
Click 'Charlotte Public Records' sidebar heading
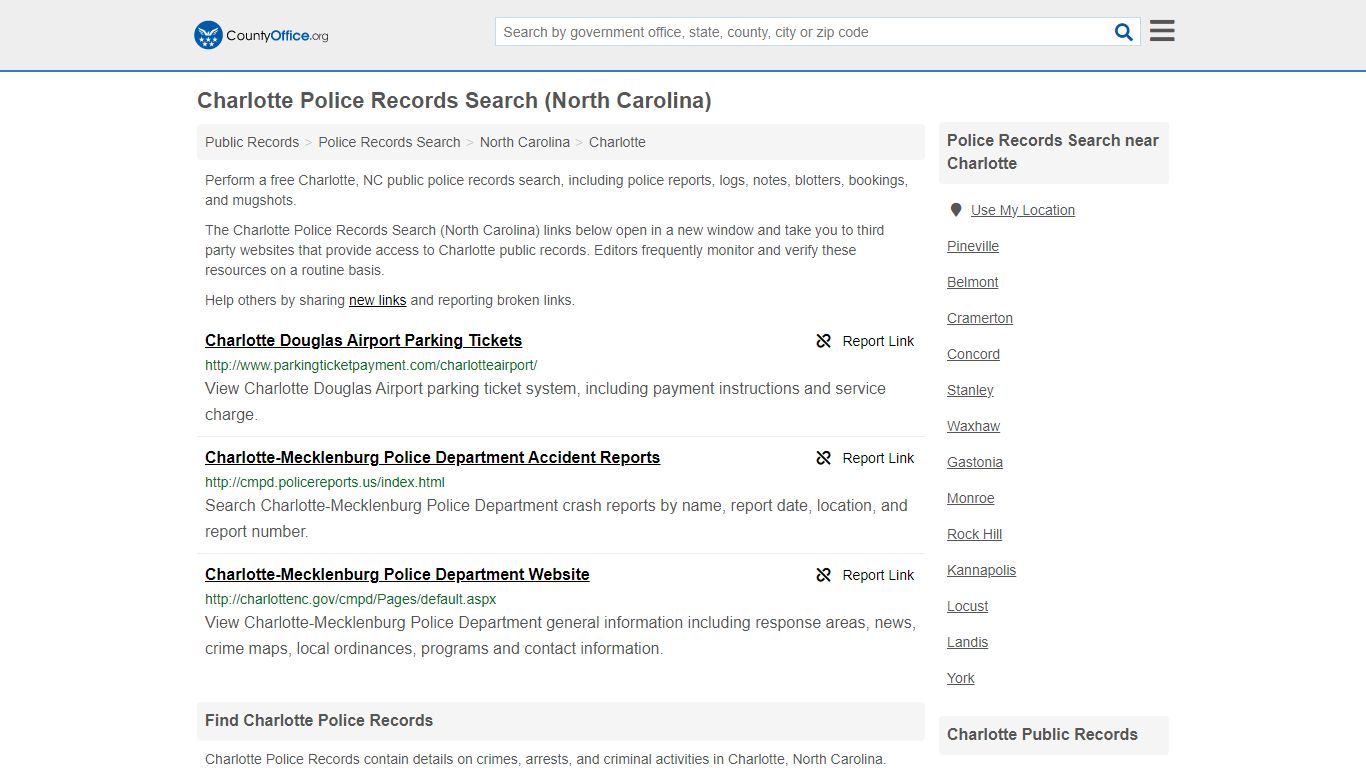[x=1042, y=734]
